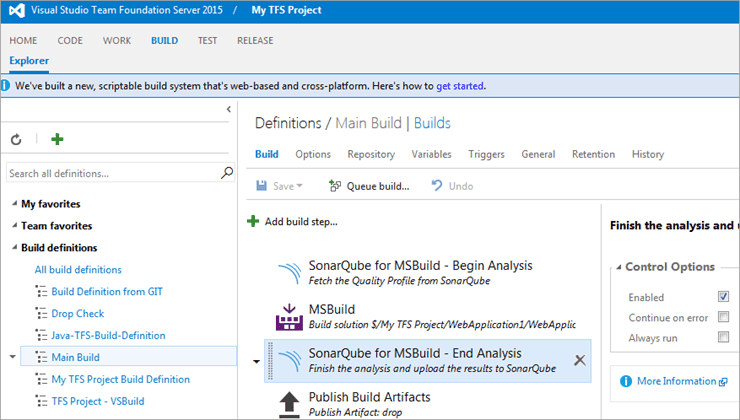Open the get started link
Viewport: 740px width, 420px height.
(x=460, y=86)
